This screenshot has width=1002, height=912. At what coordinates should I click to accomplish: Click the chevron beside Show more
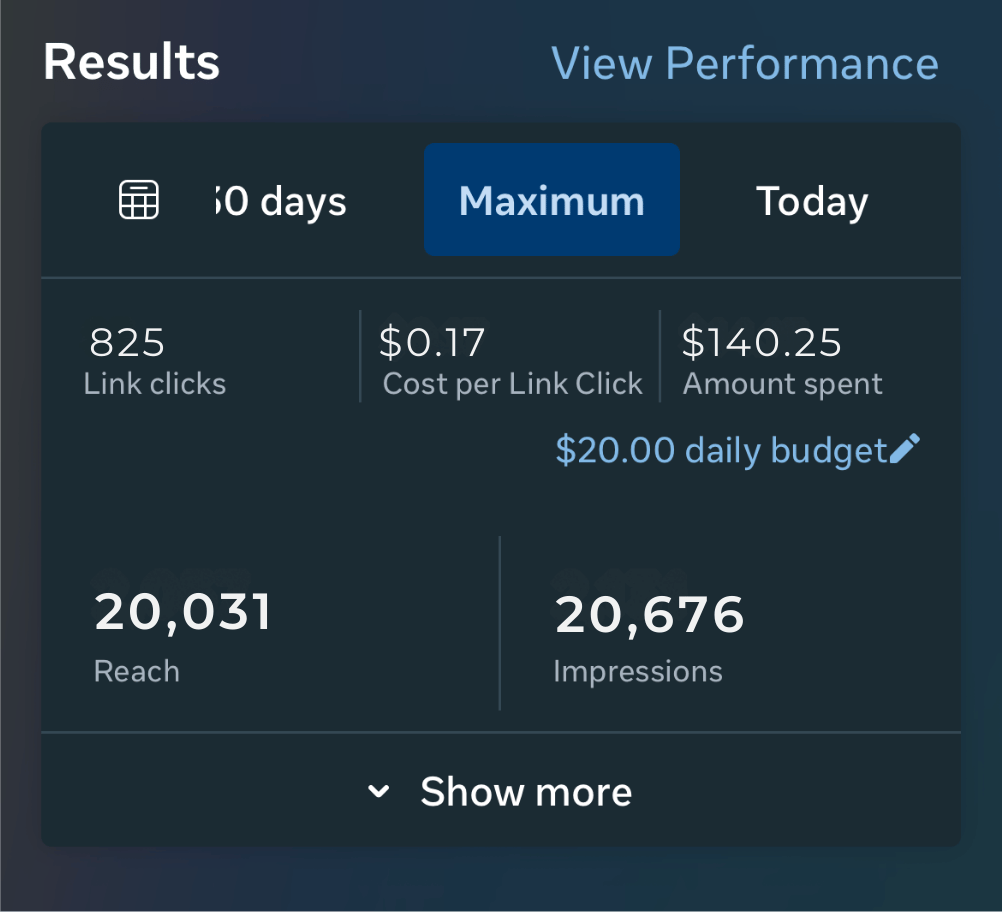coord(378,792)
